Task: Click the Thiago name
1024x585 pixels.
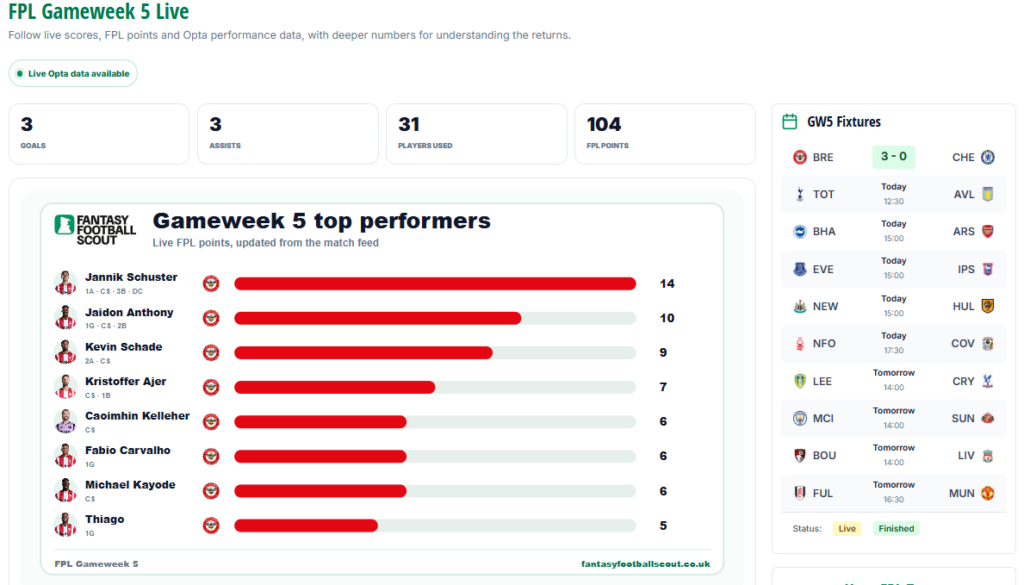Action: 104,520
